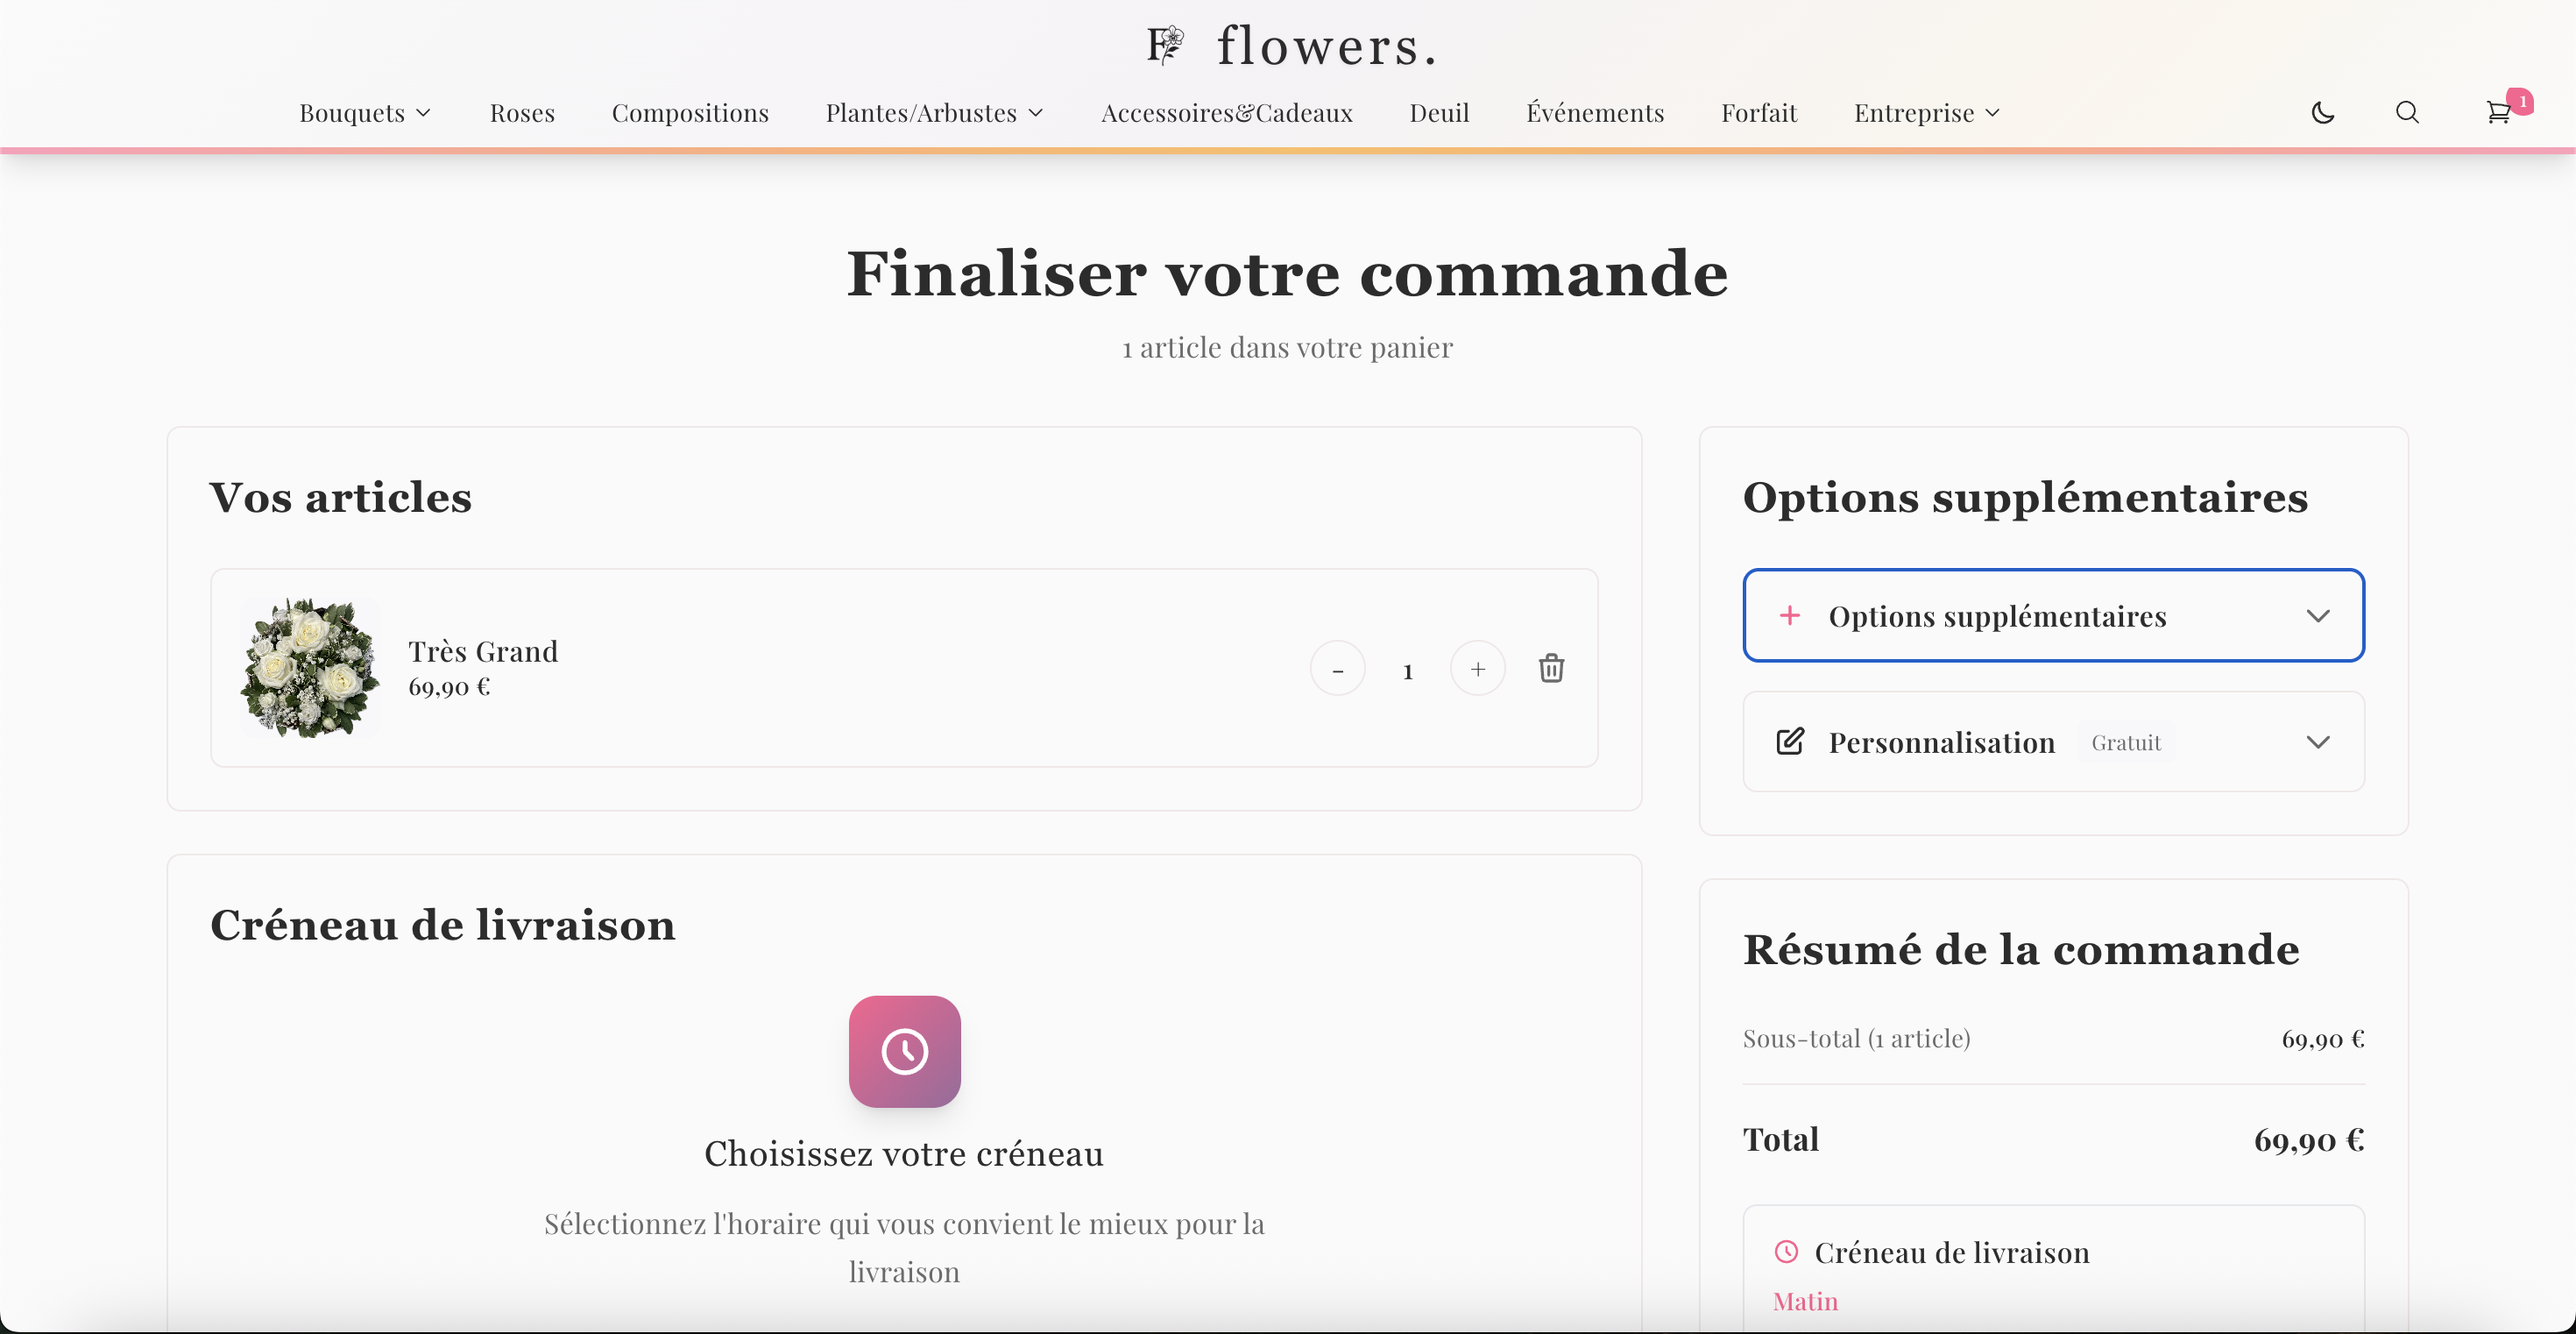Open the Bouquets dropdown menu
This screenshot has height=1334, width=2576.
pos(365,113)
